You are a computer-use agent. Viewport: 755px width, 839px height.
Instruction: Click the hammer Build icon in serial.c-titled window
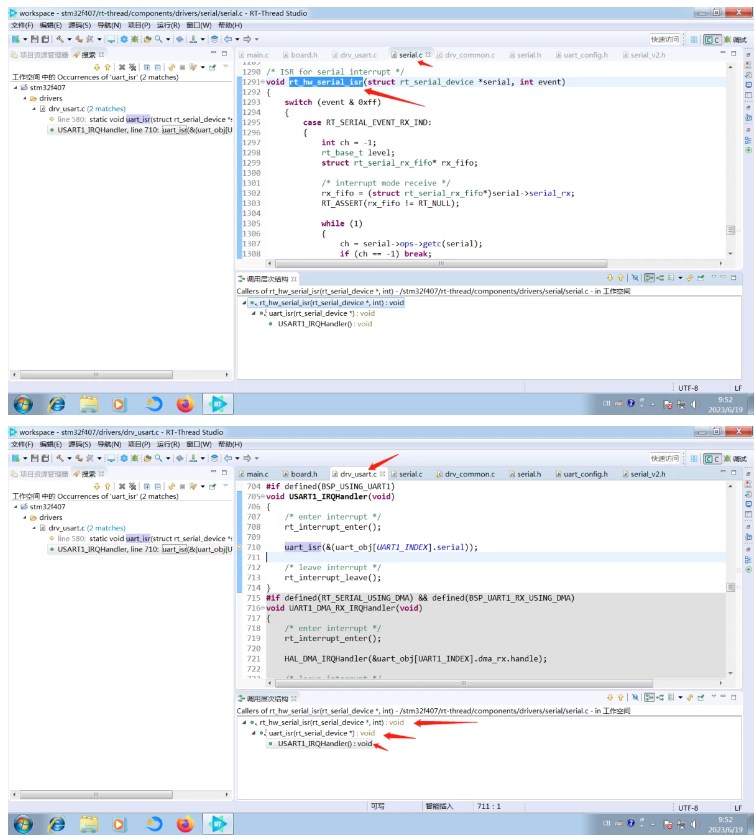(60, 39)
